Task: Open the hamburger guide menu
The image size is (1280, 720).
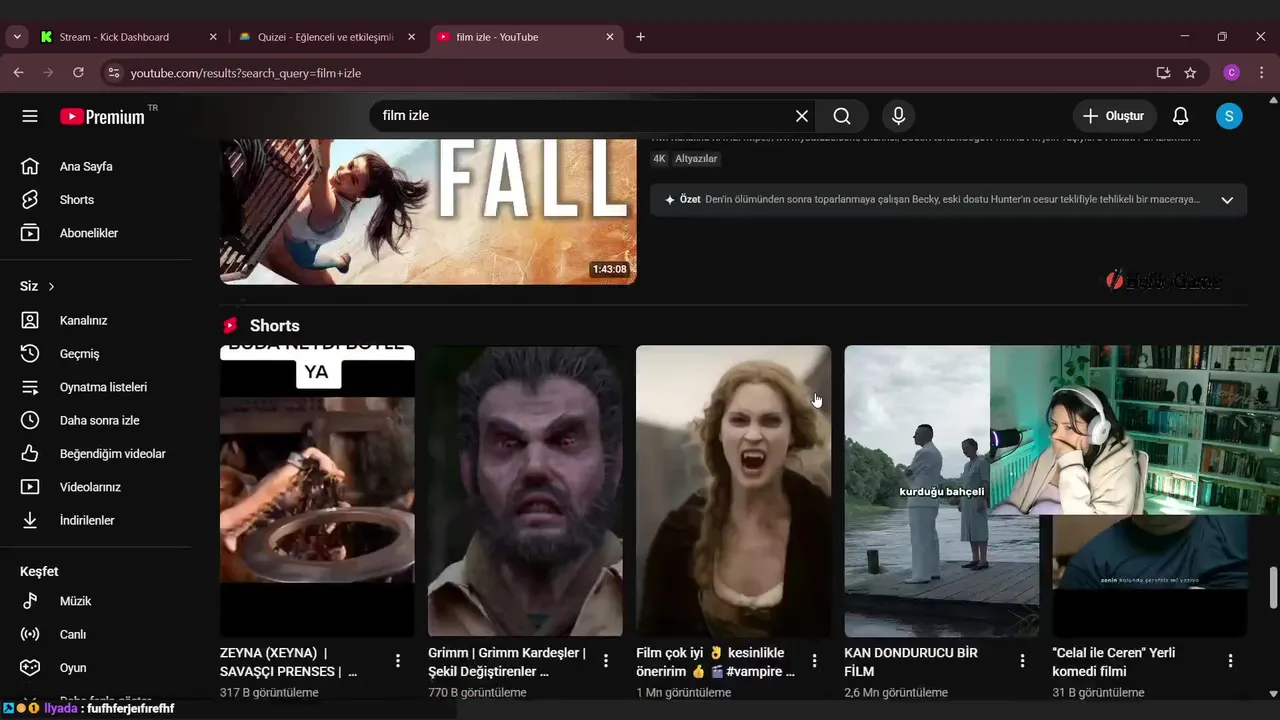Action: 30,116
